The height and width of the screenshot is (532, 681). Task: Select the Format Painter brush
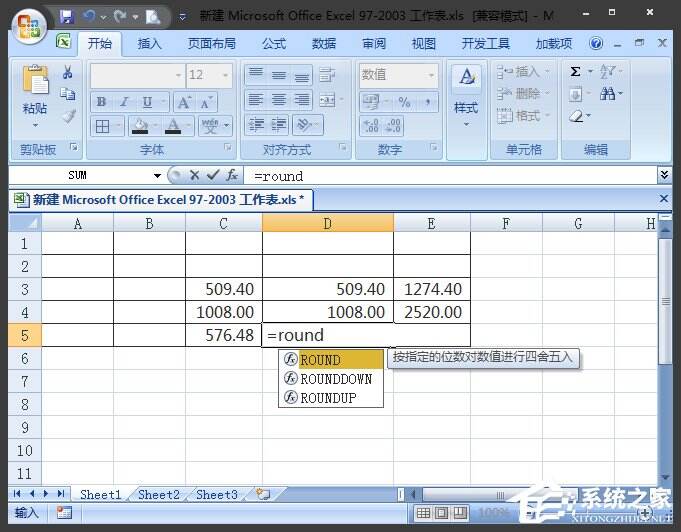click(x=69, y=116)
